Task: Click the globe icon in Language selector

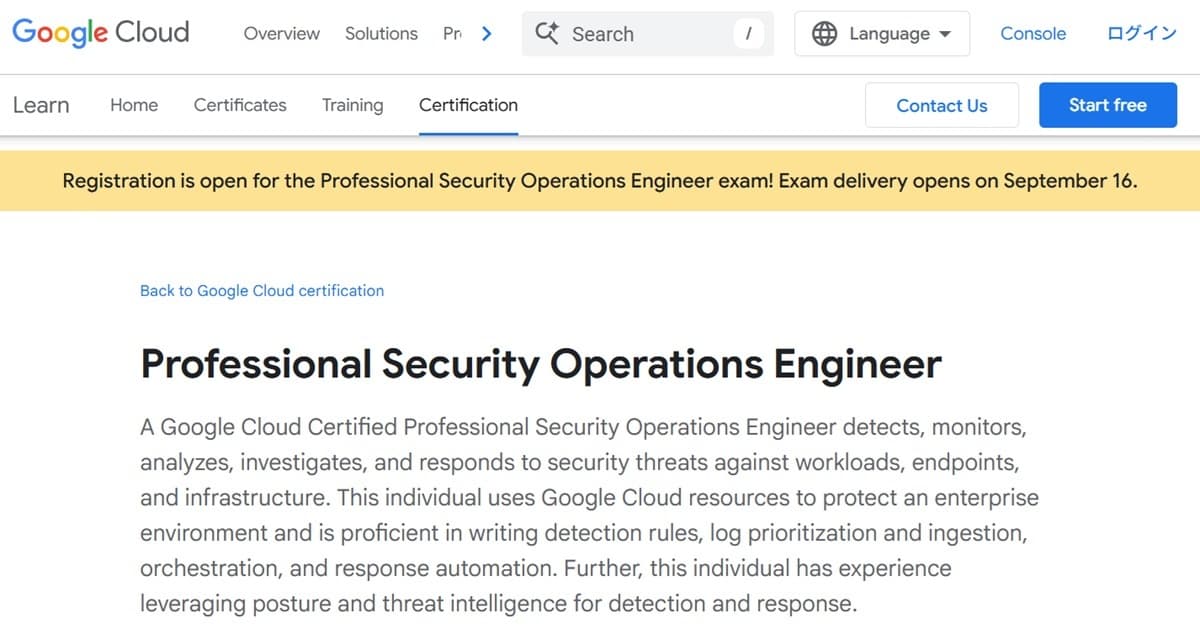Action: 824,33
